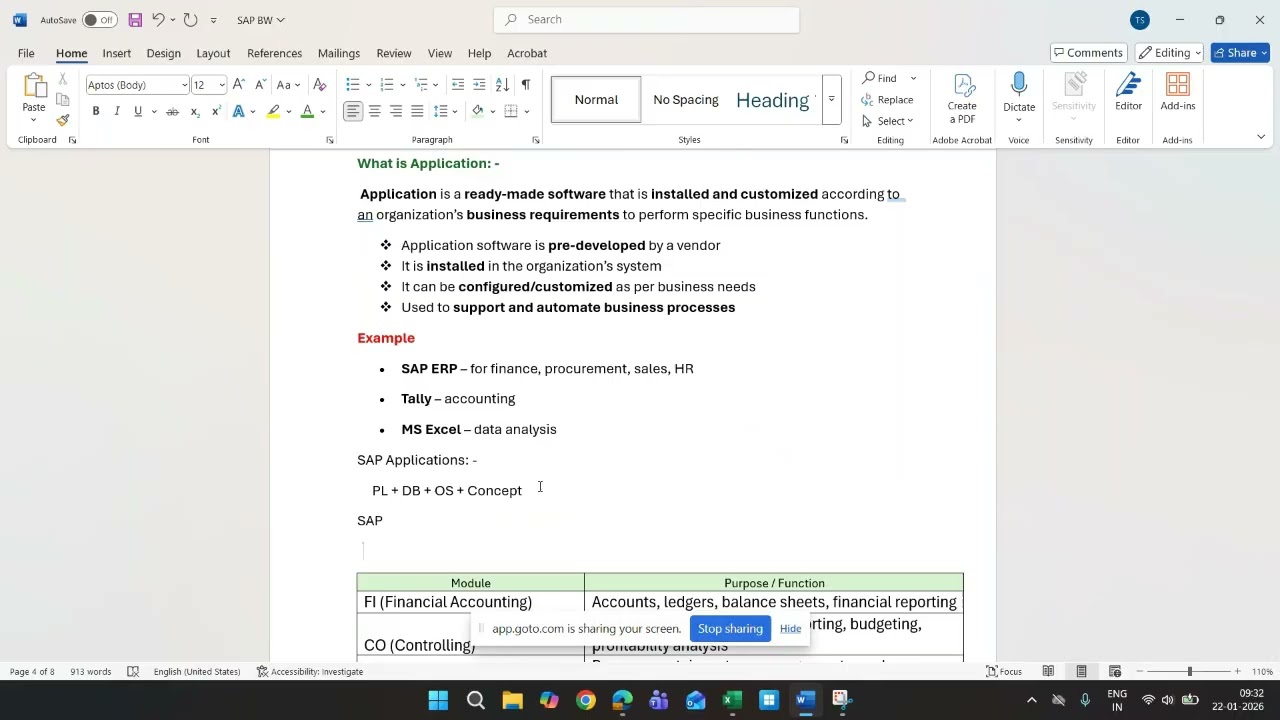Shrink font size with smaller-A icon
This screenshot has height=720, width=1280.
(260, 85)
